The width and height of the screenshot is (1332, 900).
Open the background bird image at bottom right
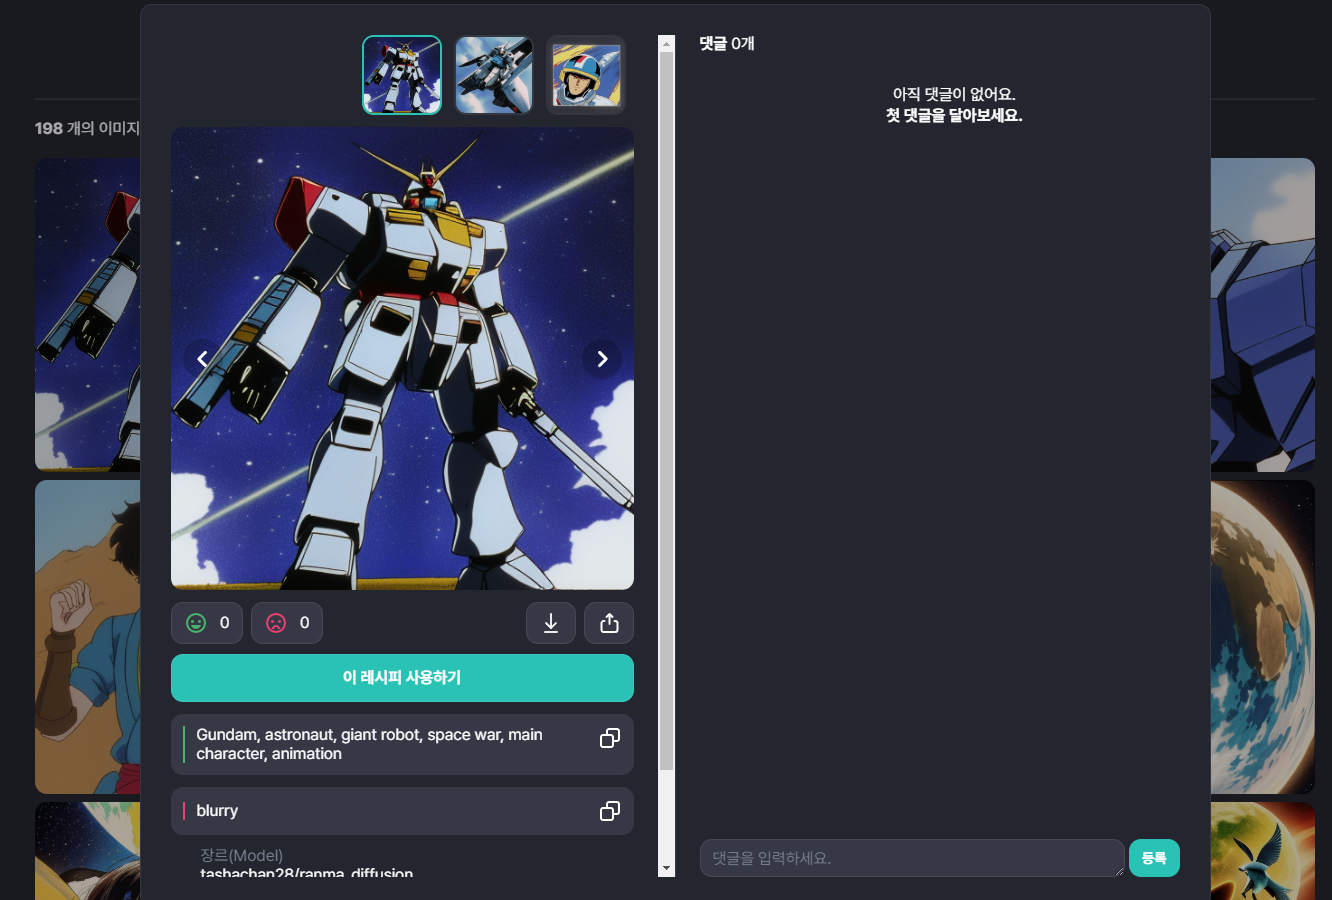point(1262,850)
